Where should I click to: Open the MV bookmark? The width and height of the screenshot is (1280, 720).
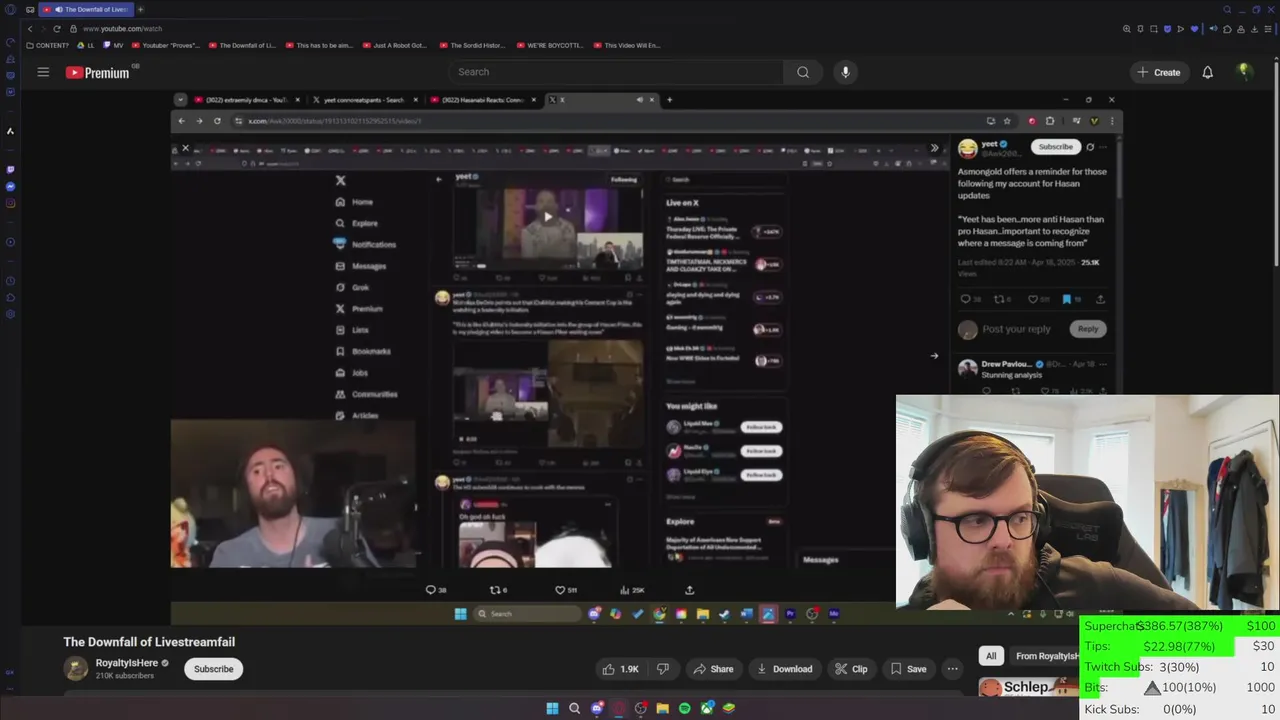coord(114,45)
